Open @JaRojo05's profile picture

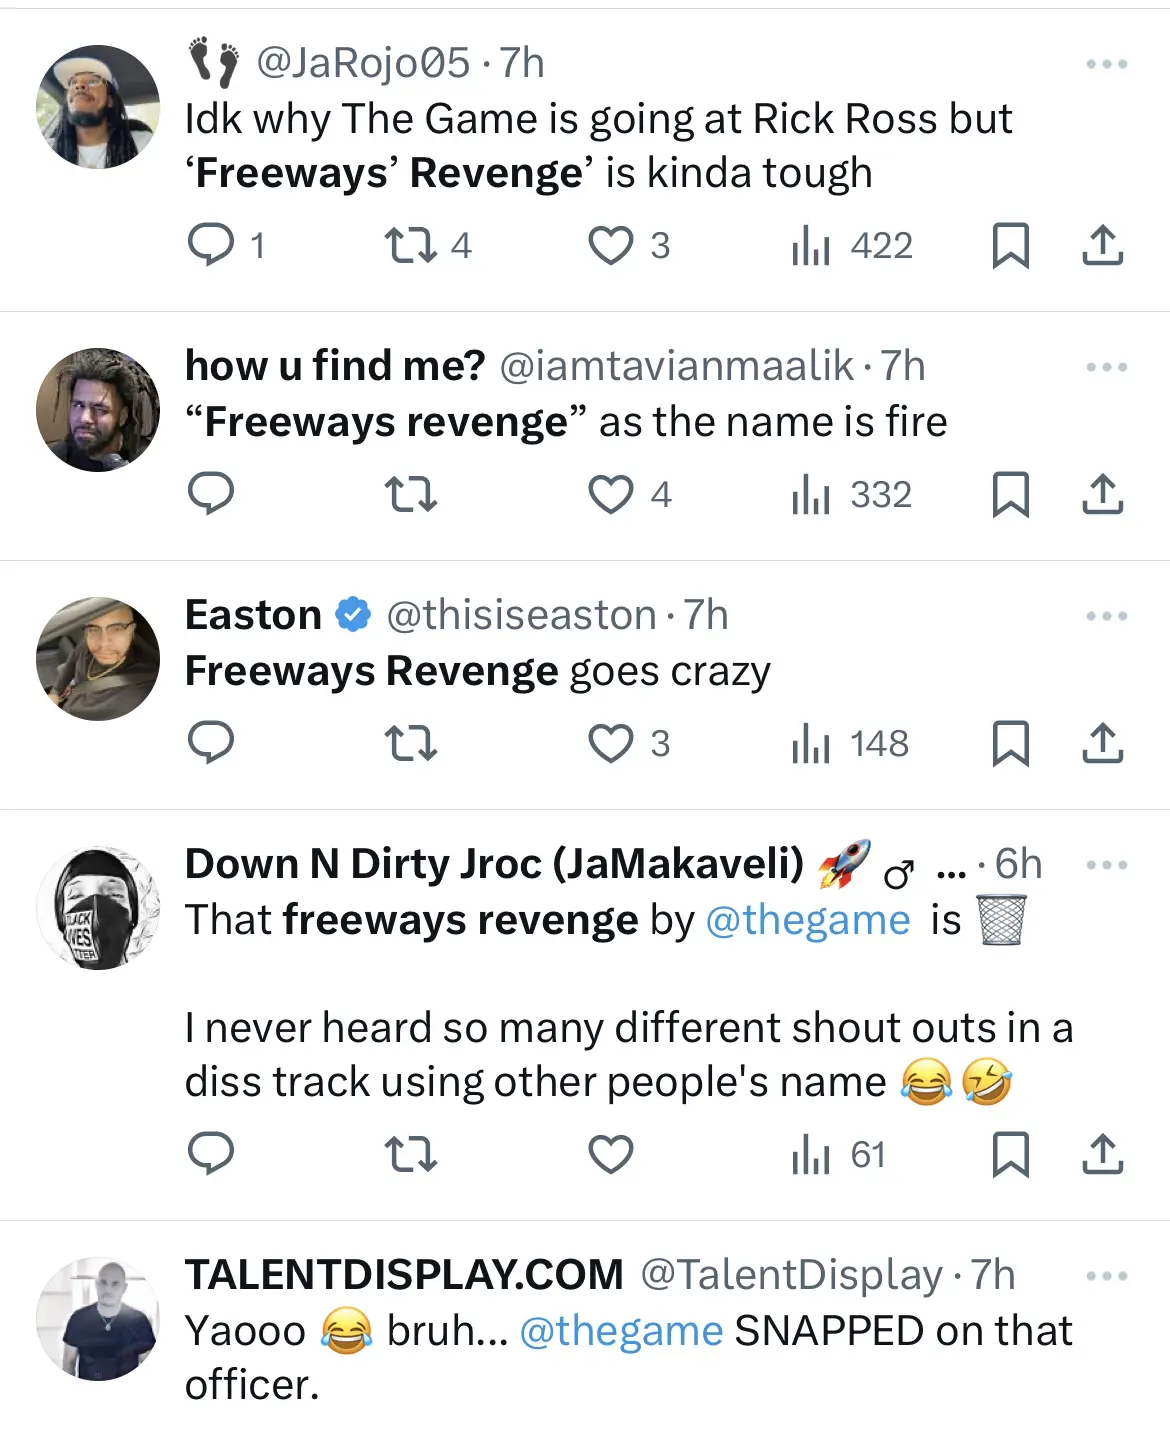(97, 106)
